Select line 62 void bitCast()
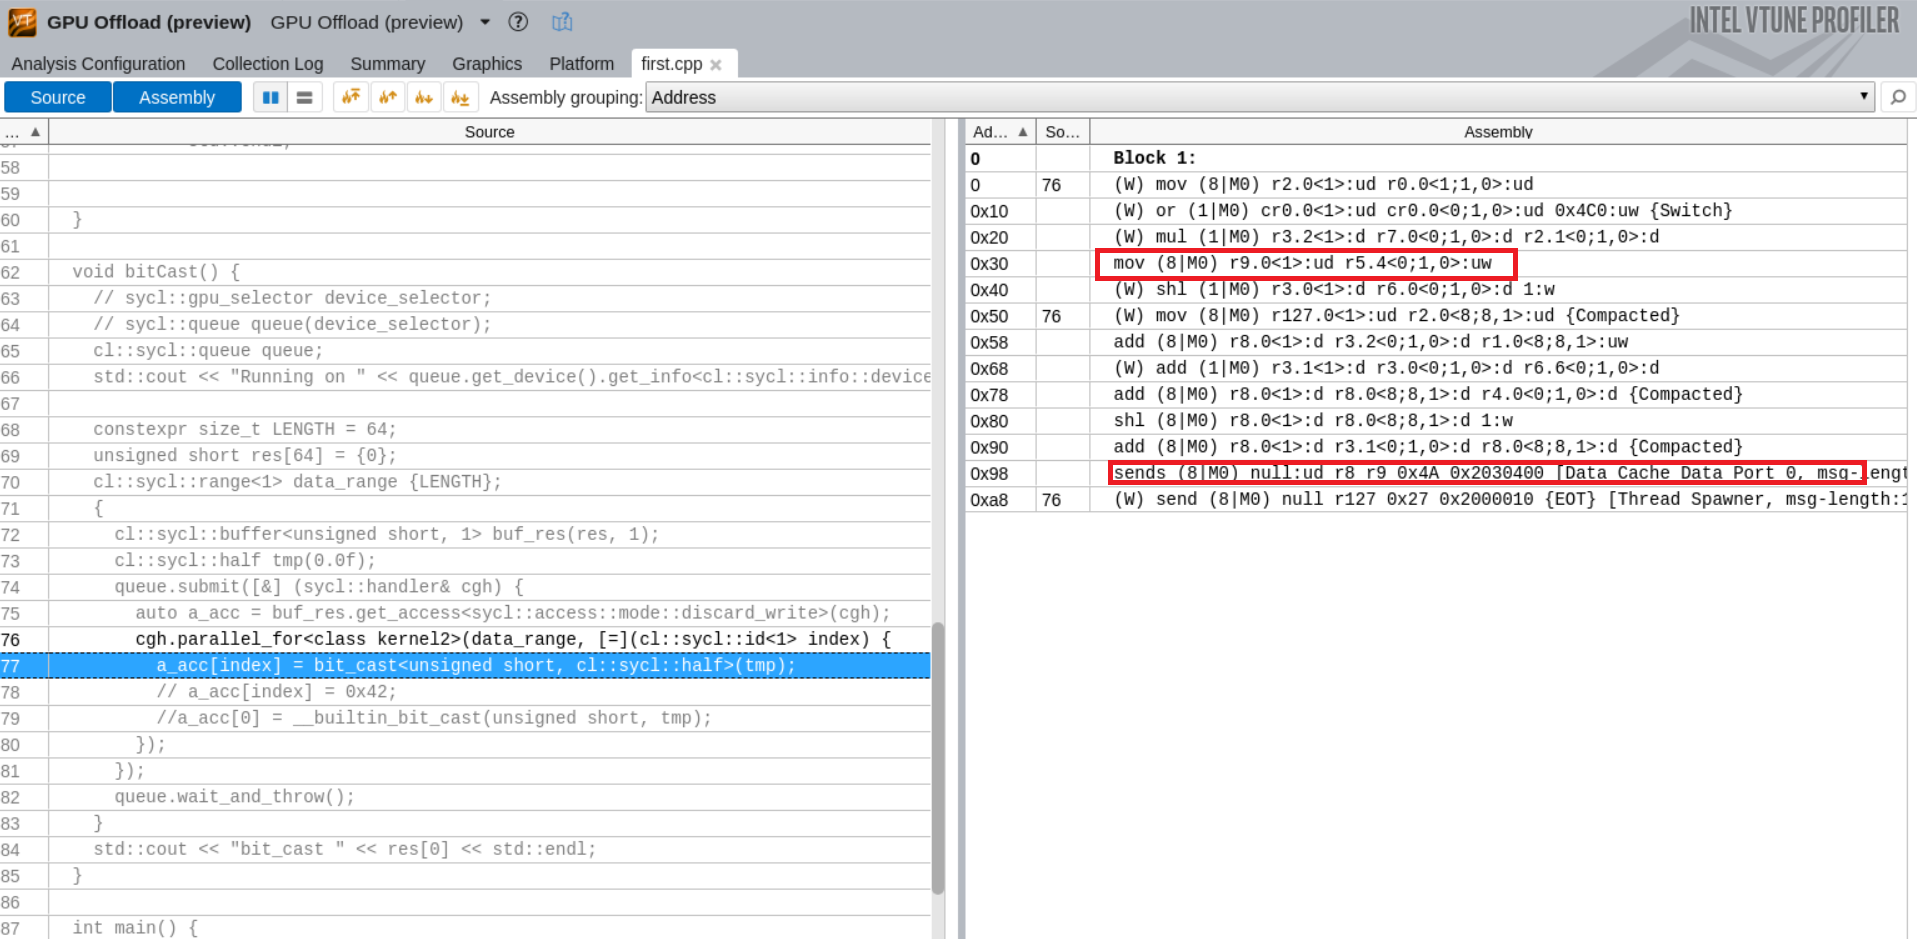 click(465, 272)
